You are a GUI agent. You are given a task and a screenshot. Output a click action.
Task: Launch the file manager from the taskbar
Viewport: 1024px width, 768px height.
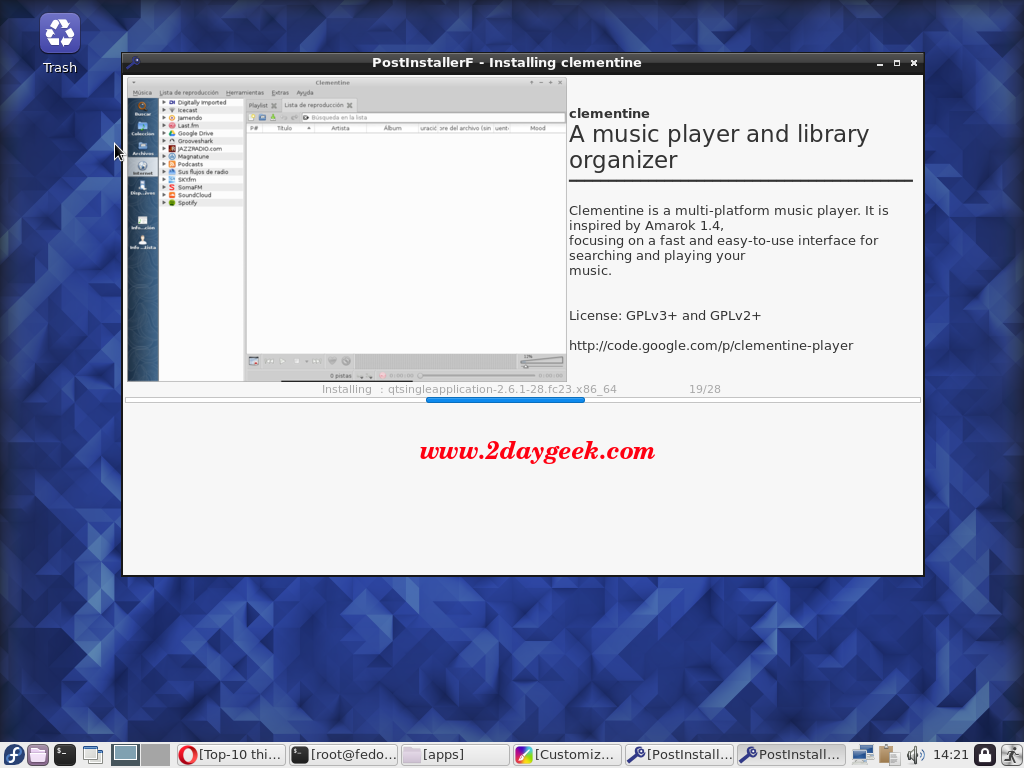pos(38,755)
